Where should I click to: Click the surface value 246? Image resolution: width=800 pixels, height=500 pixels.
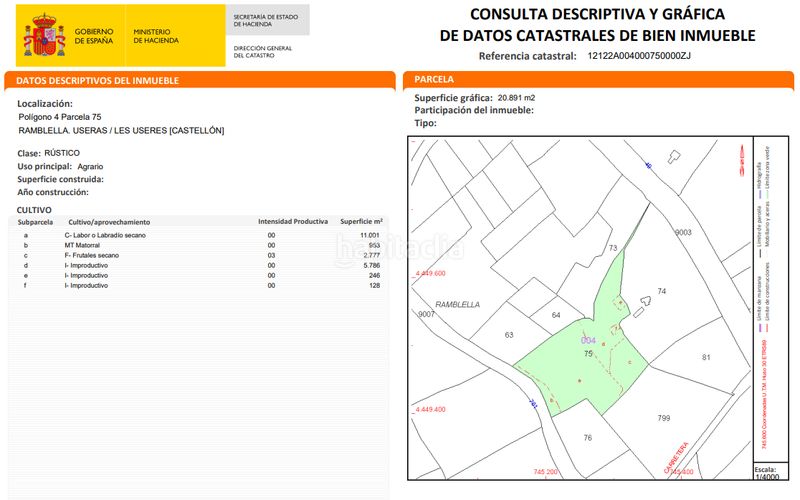click(374, 276)
